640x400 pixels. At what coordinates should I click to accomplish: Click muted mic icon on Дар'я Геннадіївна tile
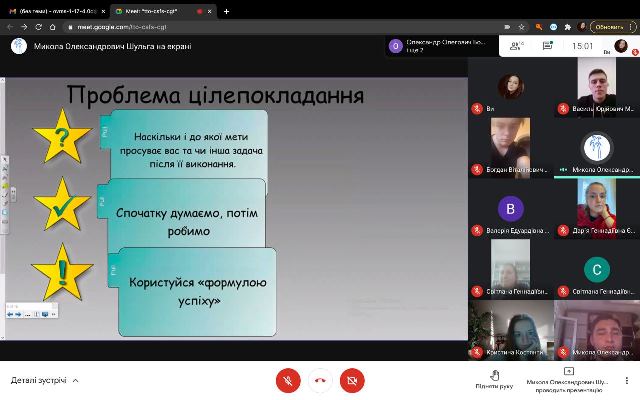click(563, 230)
